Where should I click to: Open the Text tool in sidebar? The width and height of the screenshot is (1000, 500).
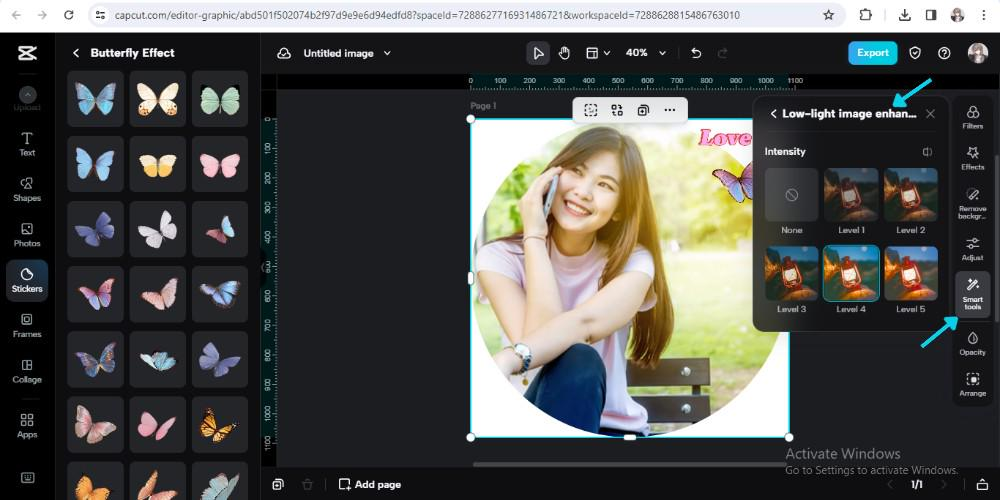pyautogui.click(x=27, y=143)
